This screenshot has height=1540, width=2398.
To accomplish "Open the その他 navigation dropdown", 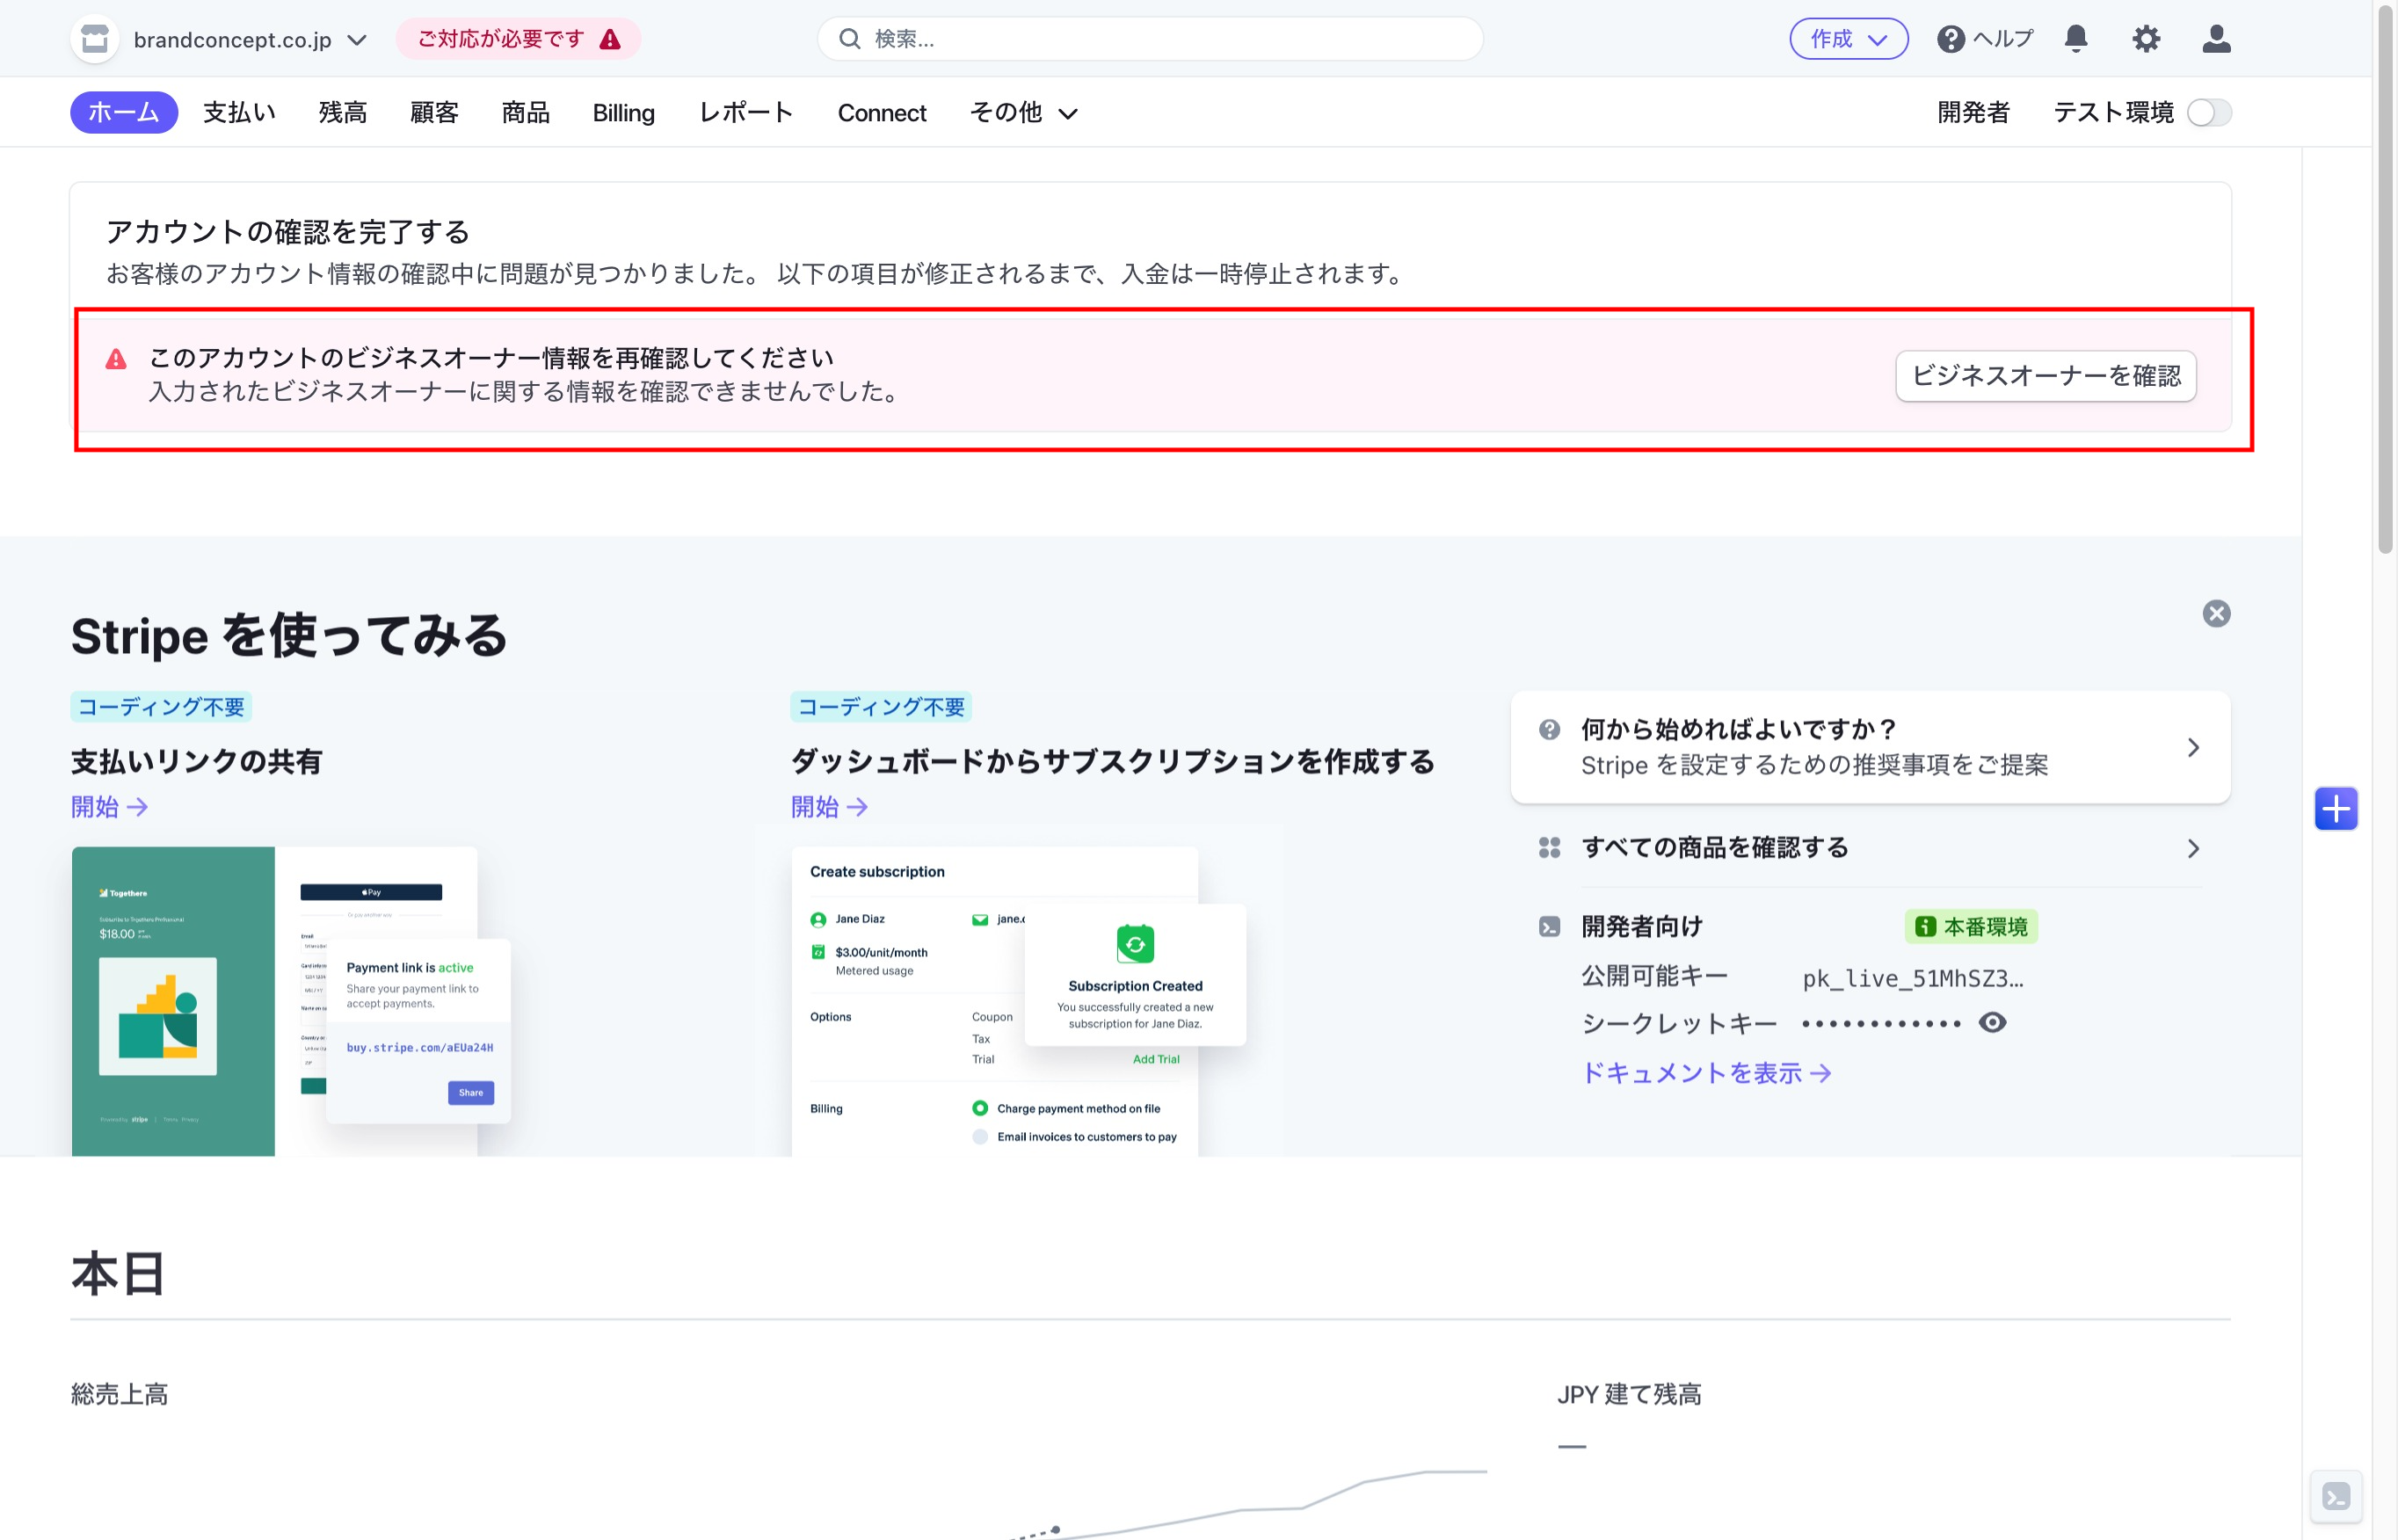I will [1023, 113].
